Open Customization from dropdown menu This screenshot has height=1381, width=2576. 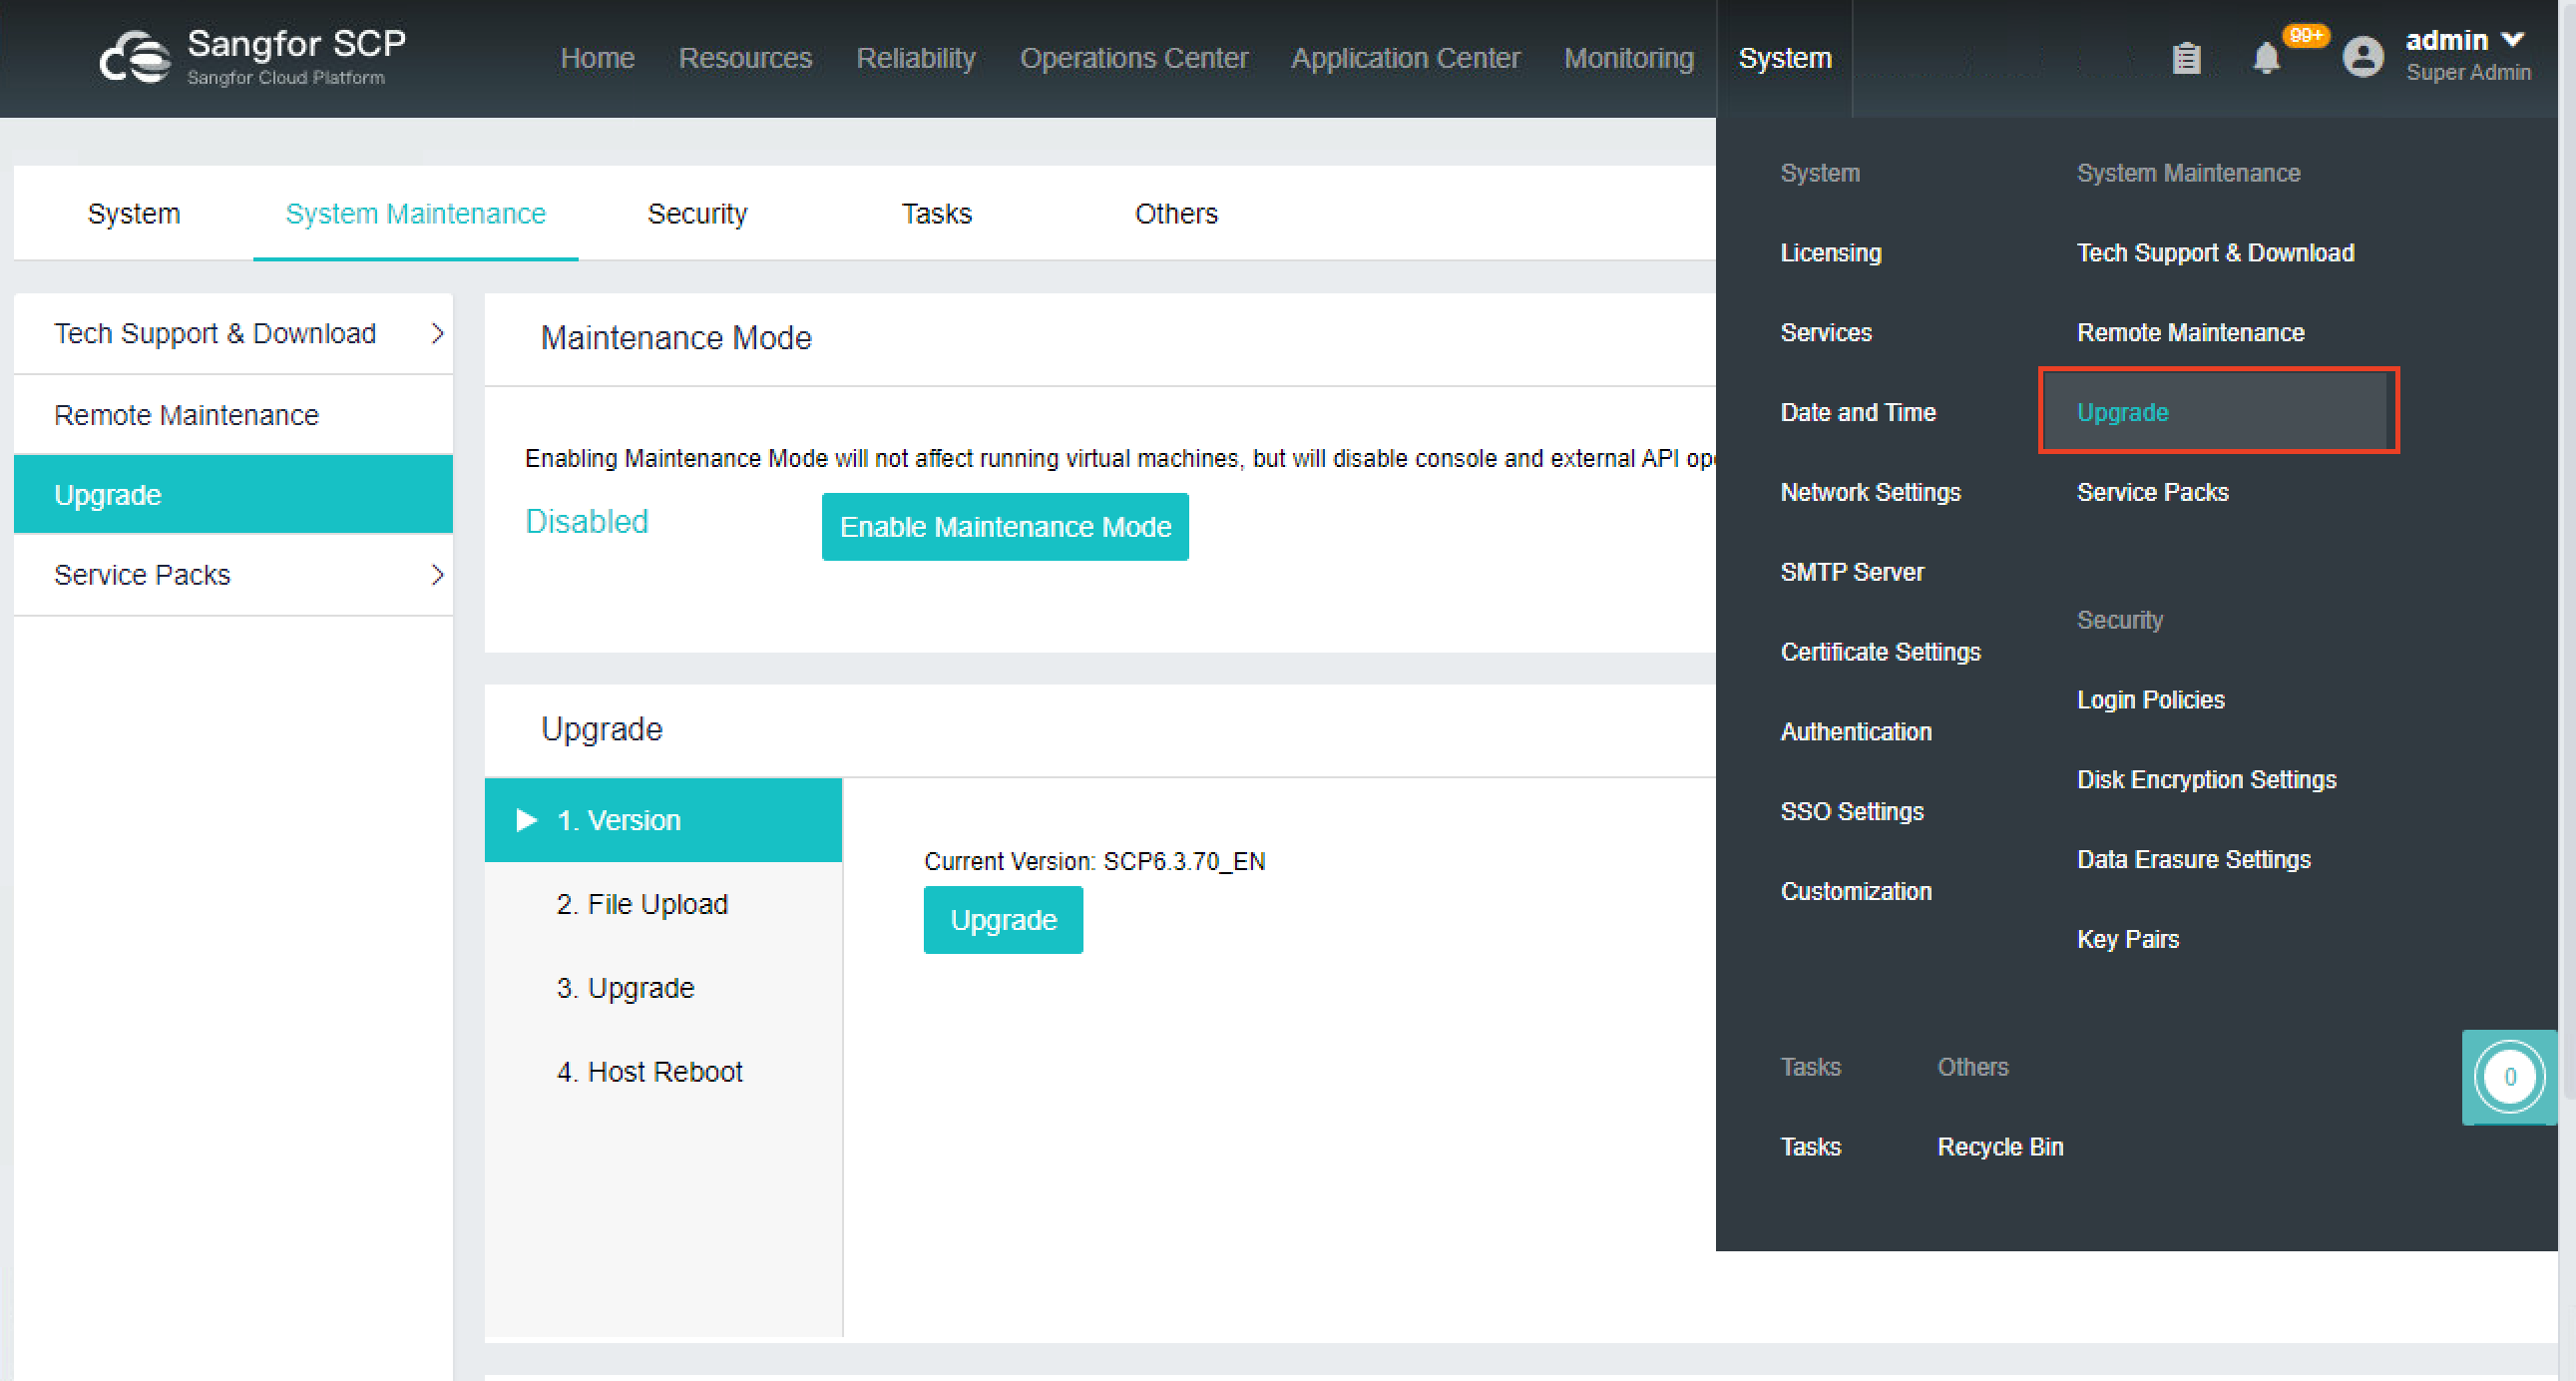[x=1856, y=892]
